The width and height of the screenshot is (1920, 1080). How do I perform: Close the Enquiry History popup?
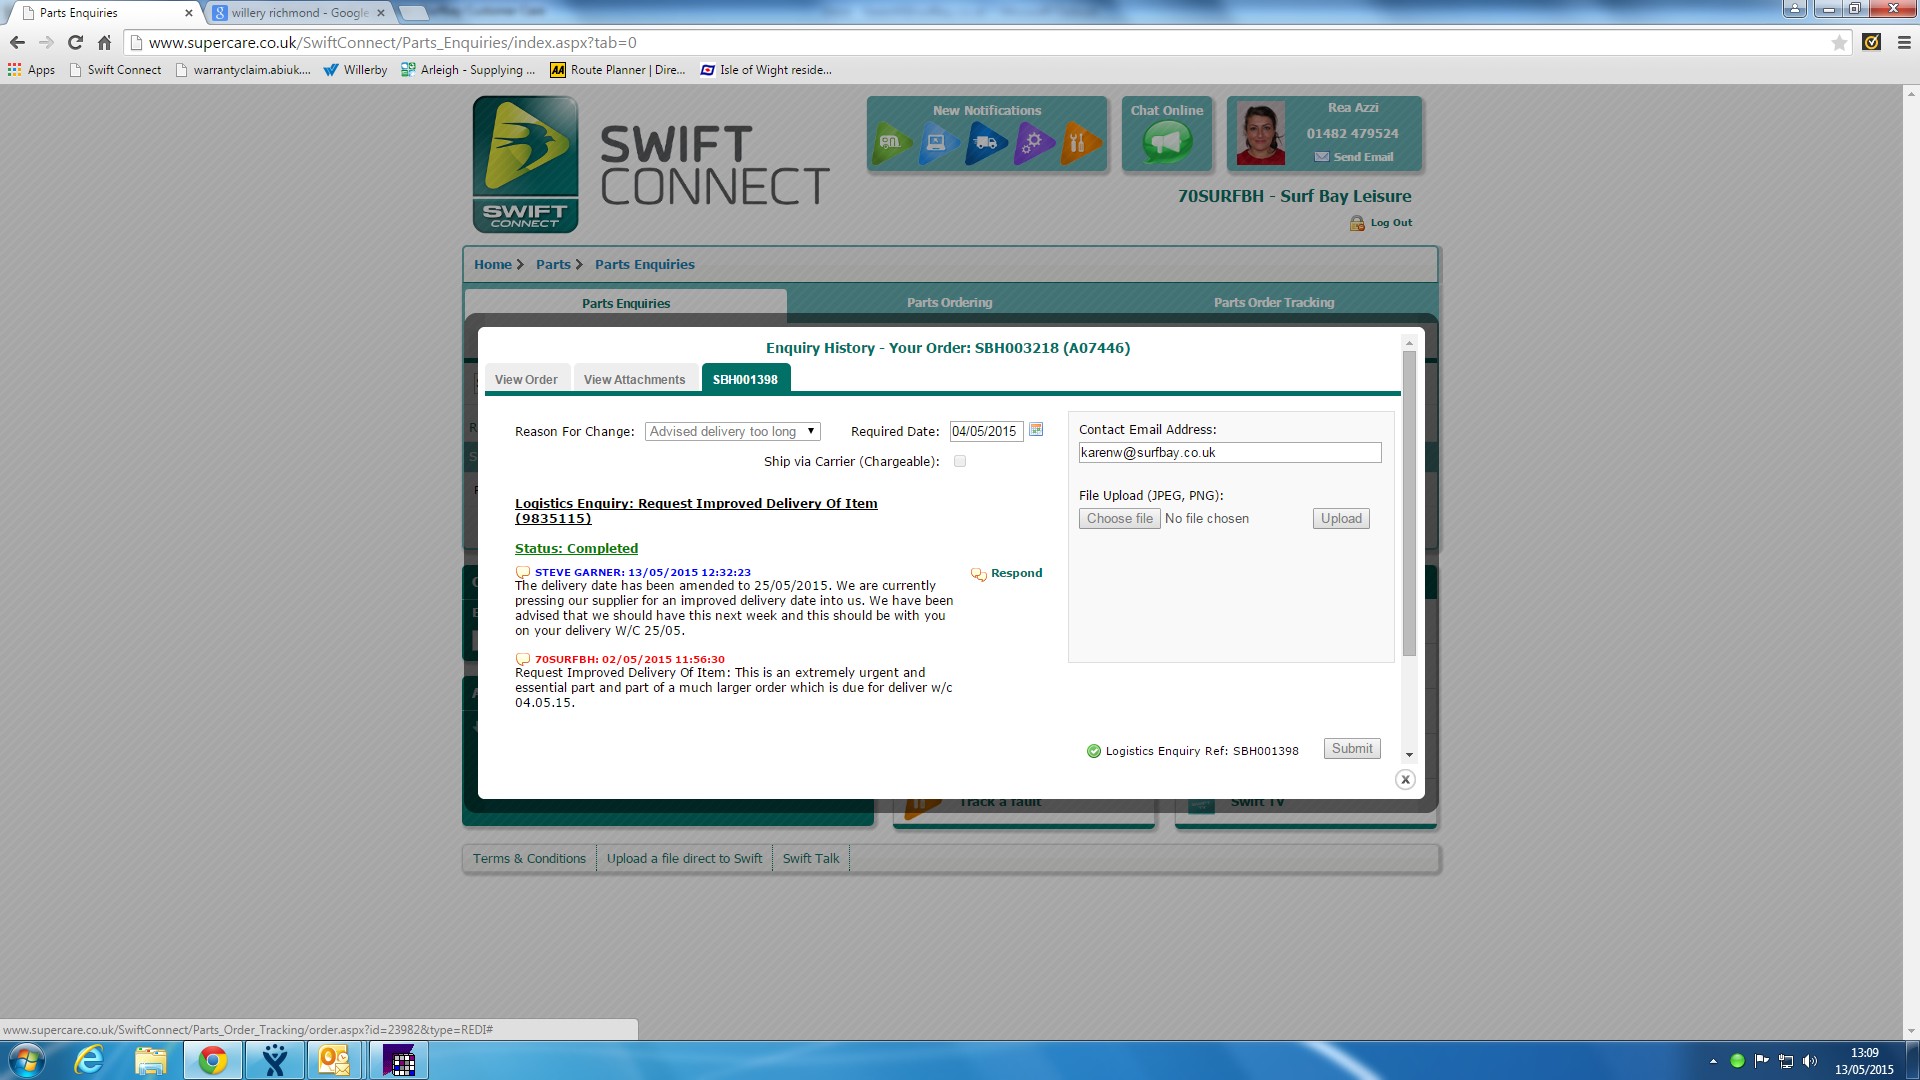point(1405,780)
